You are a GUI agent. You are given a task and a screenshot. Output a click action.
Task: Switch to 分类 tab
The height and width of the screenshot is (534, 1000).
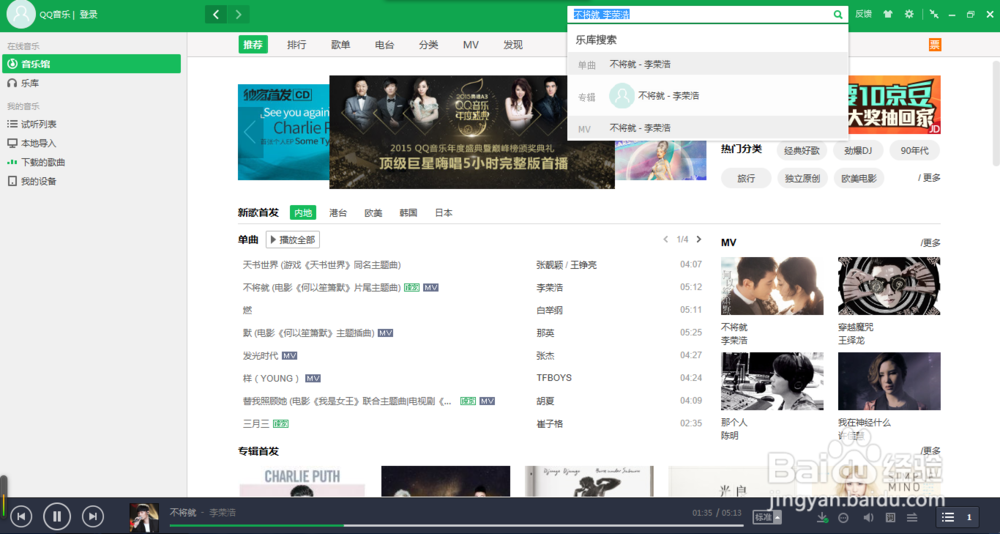(429, 45)
